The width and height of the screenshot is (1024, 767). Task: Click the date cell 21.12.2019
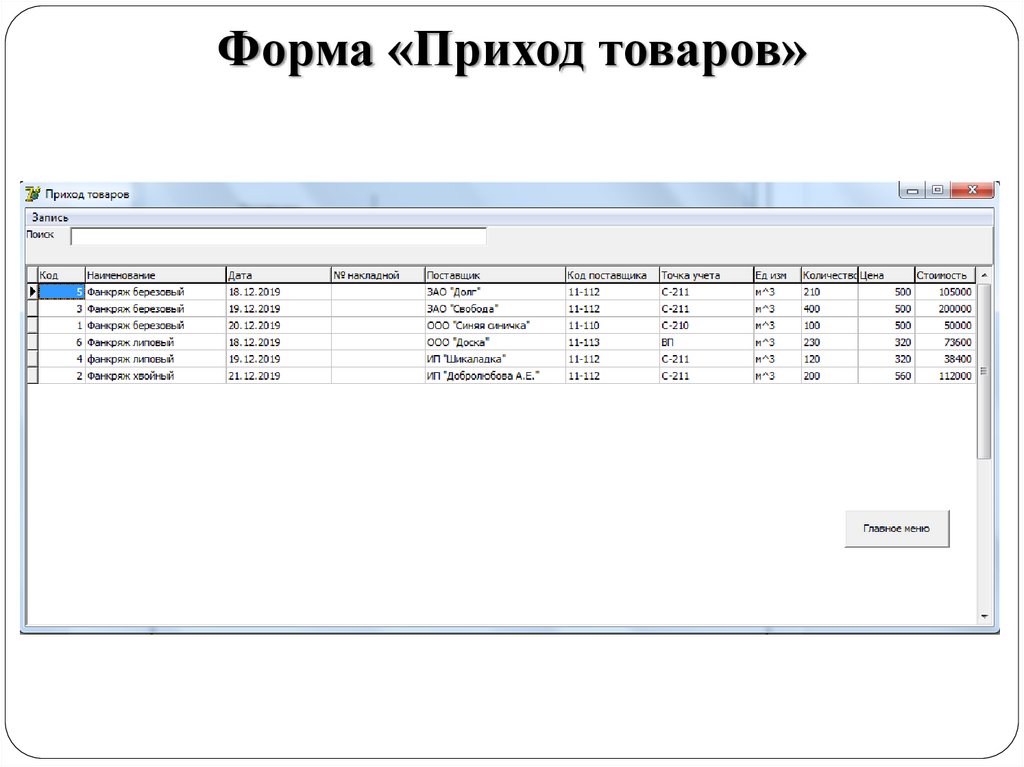point(279,376)
